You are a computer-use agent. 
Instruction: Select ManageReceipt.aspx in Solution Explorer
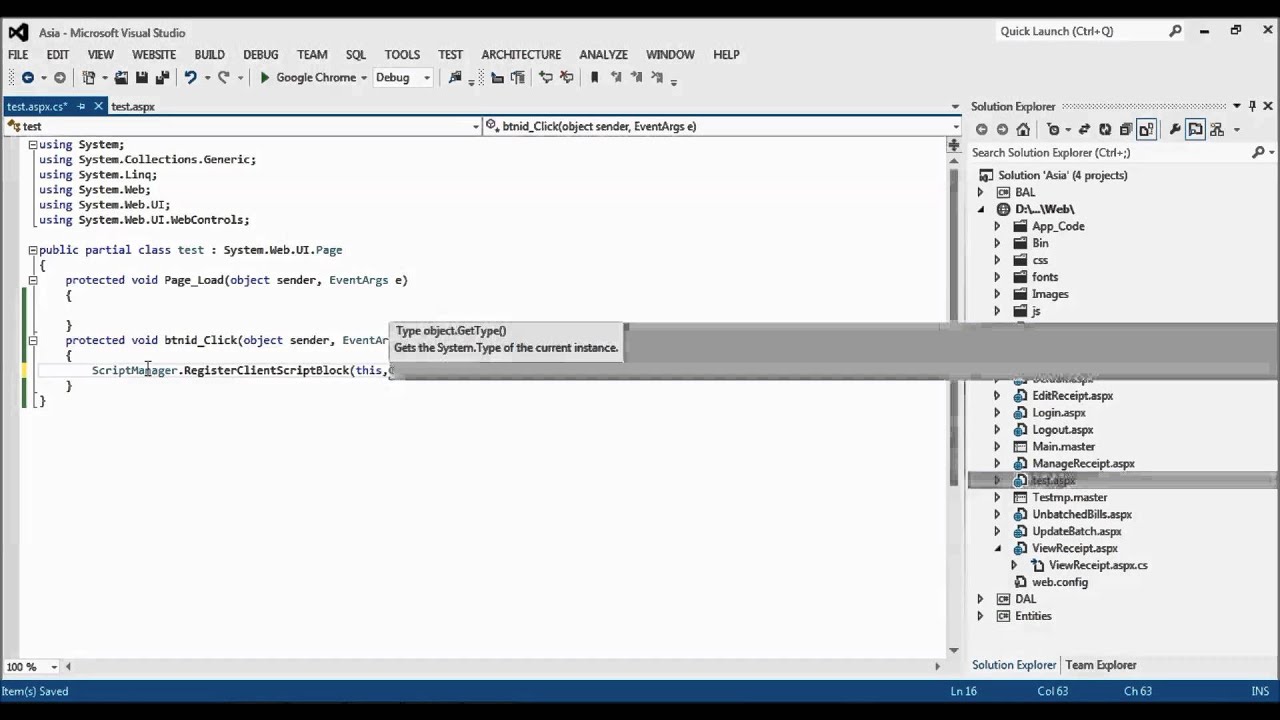(x=1083, y=463)
